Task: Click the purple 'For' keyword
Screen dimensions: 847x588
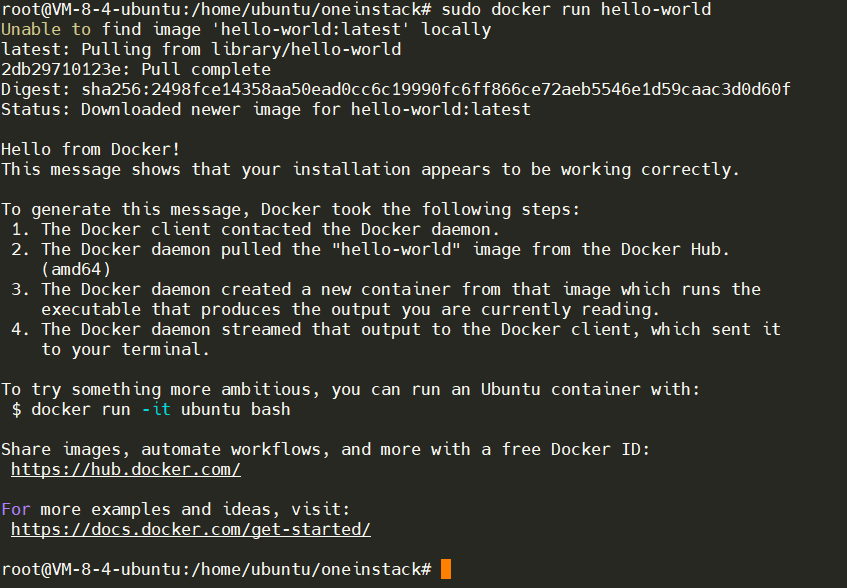Action: click(x=16, y=509)
